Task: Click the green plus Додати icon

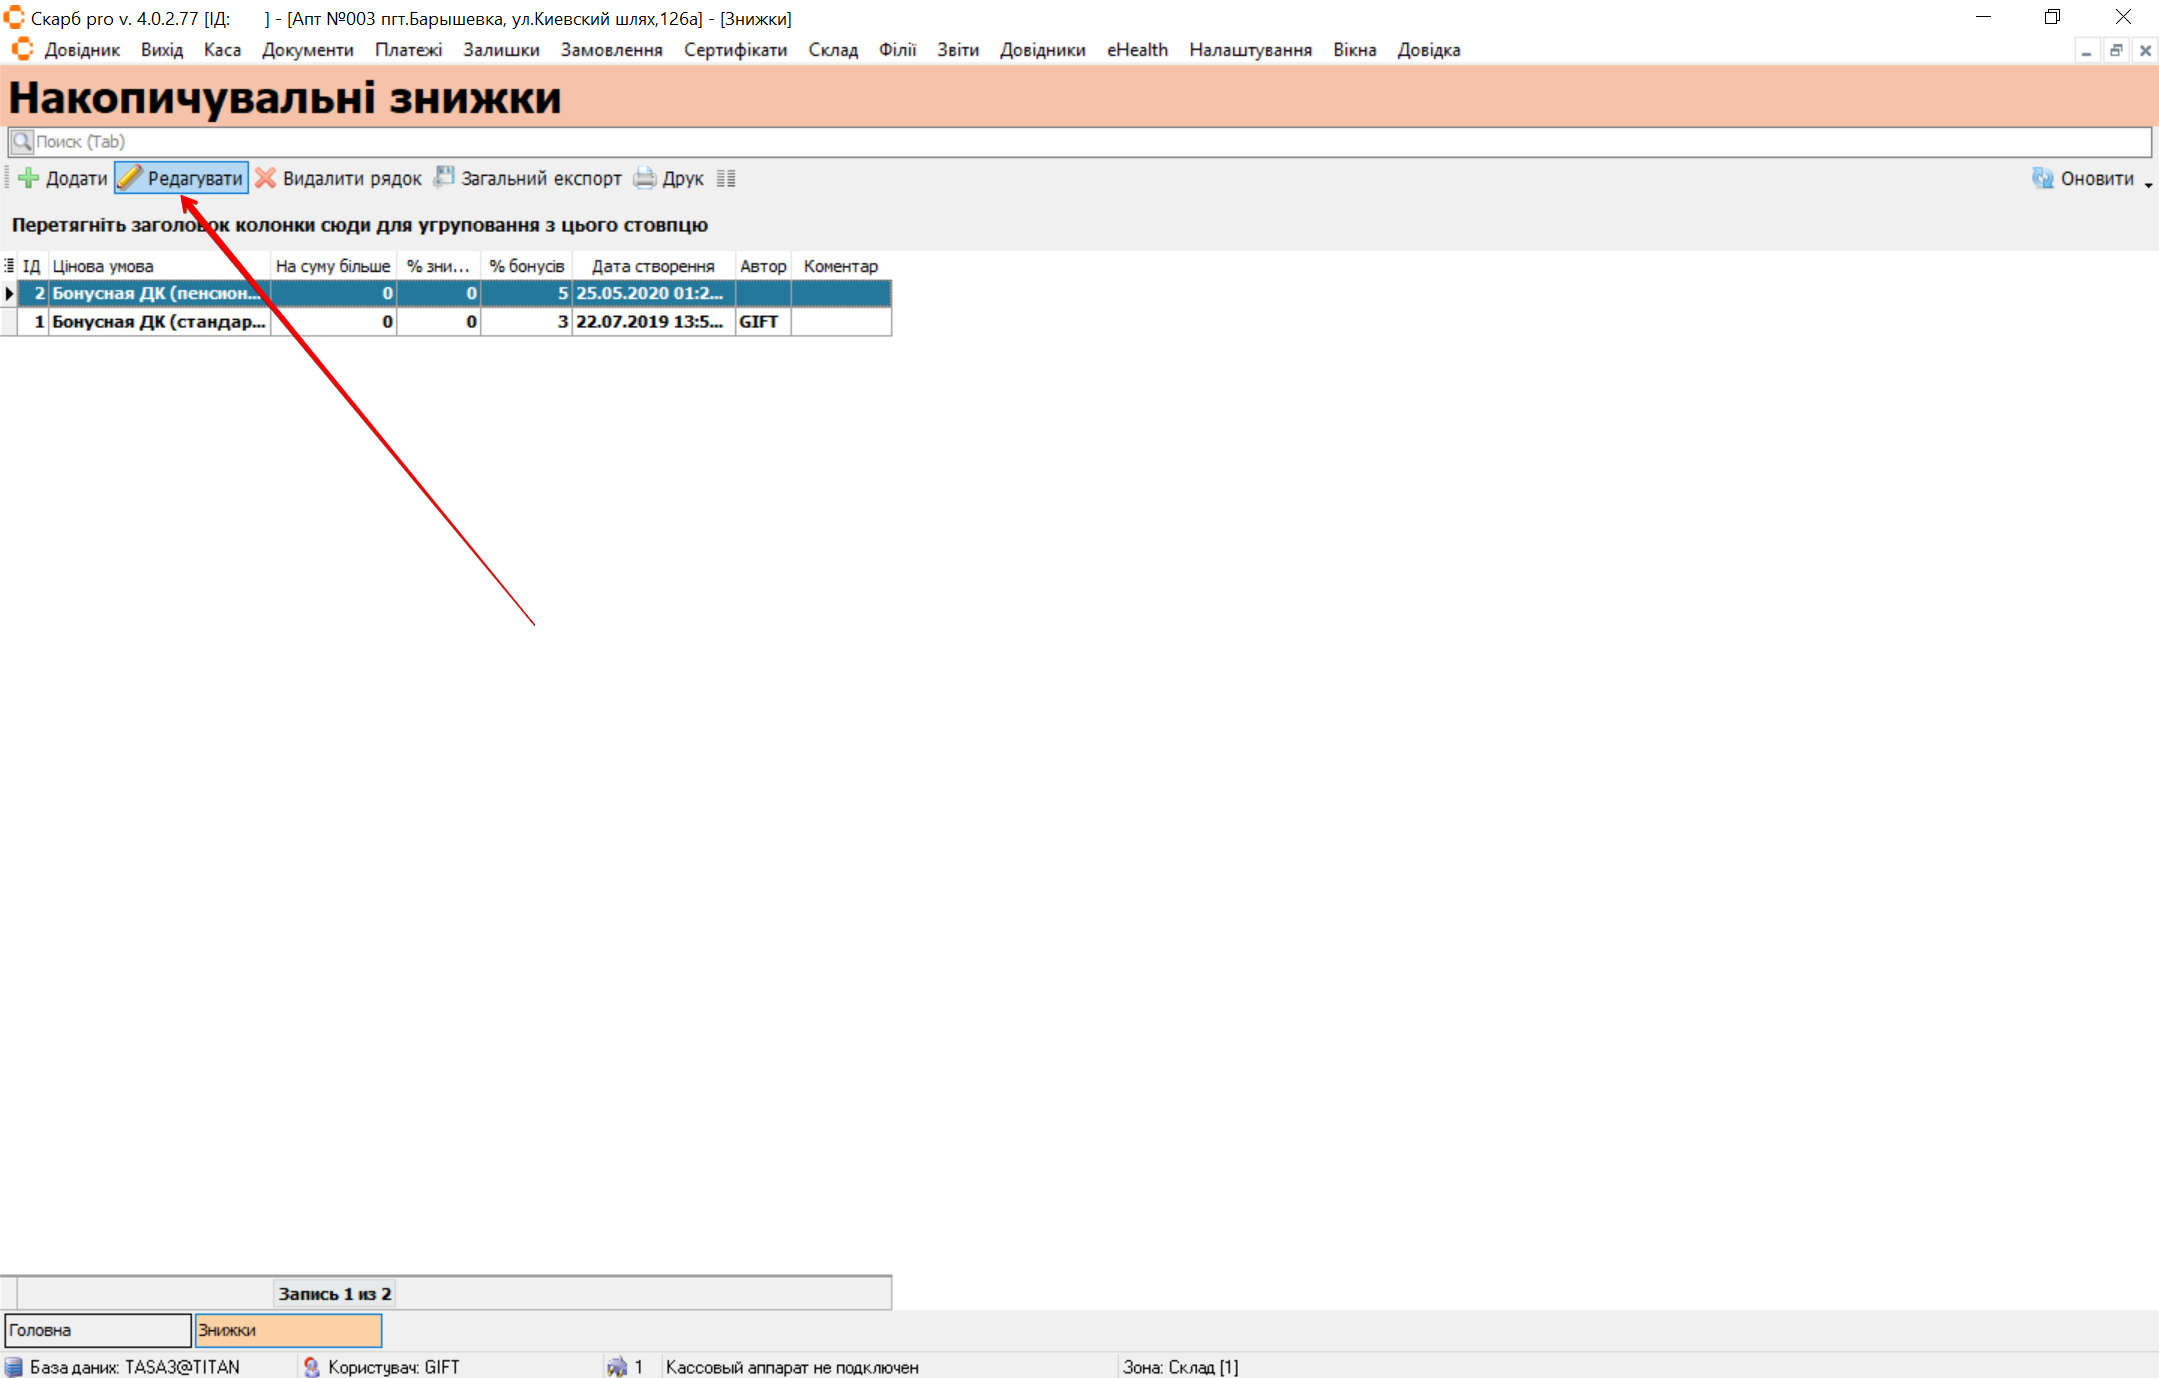Action: (x=29, y=178)
